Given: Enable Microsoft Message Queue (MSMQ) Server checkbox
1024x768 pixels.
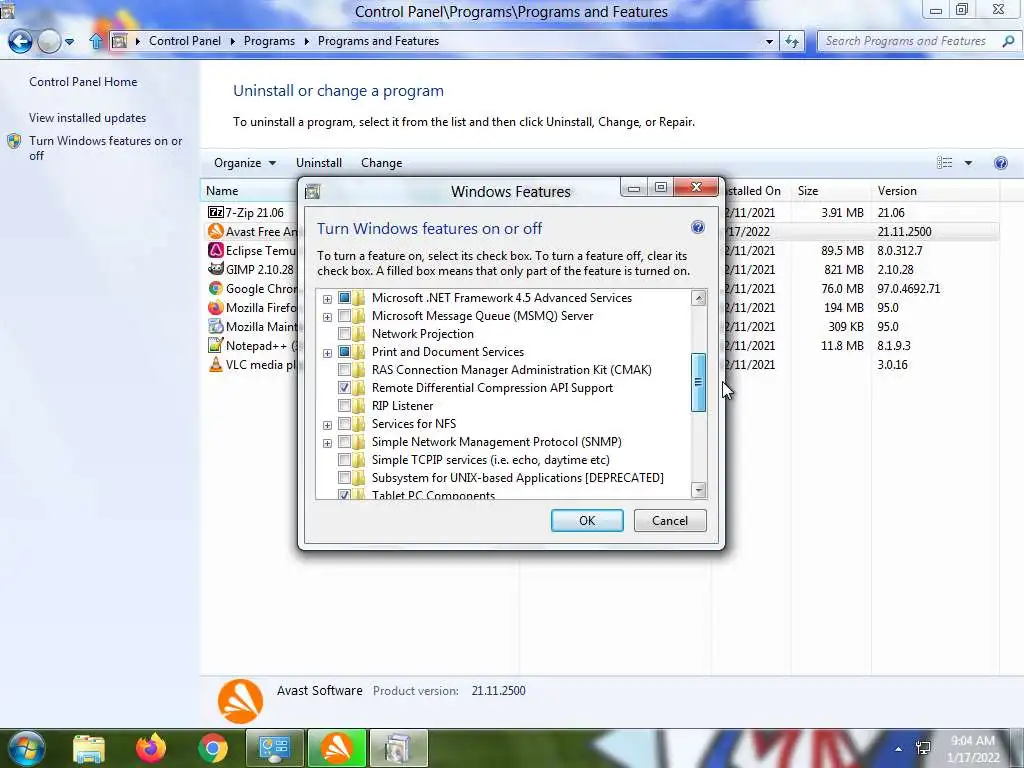Looking at the screenshot, I should pos(344,315).
